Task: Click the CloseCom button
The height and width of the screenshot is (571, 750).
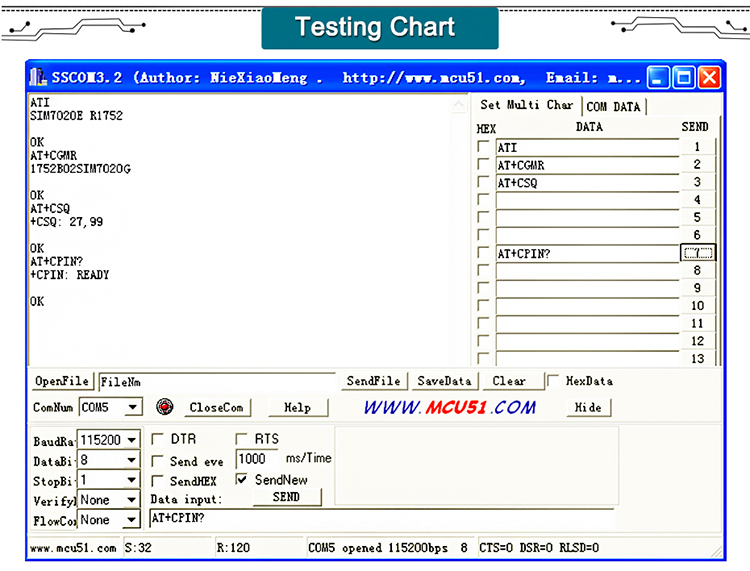Action: (x=216, y=408)
